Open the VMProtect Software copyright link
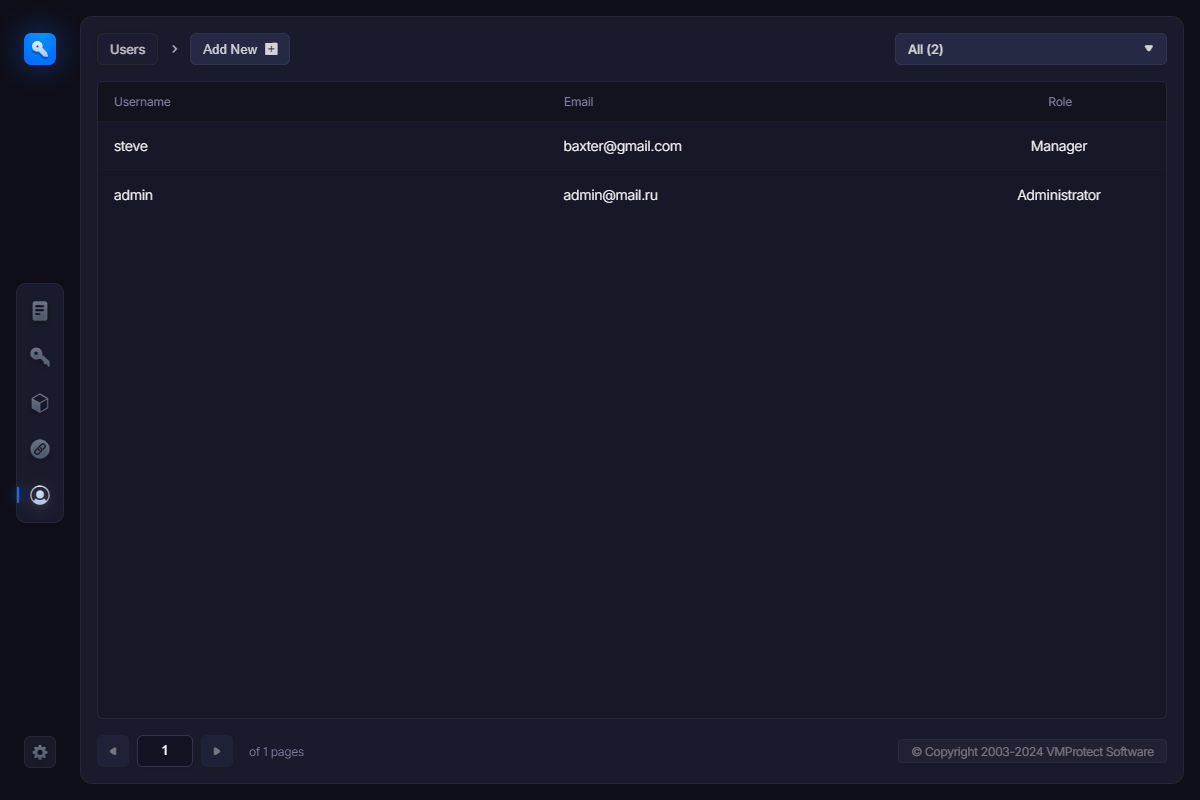This screenshot has width=1200, height=800. (1032, 752)
